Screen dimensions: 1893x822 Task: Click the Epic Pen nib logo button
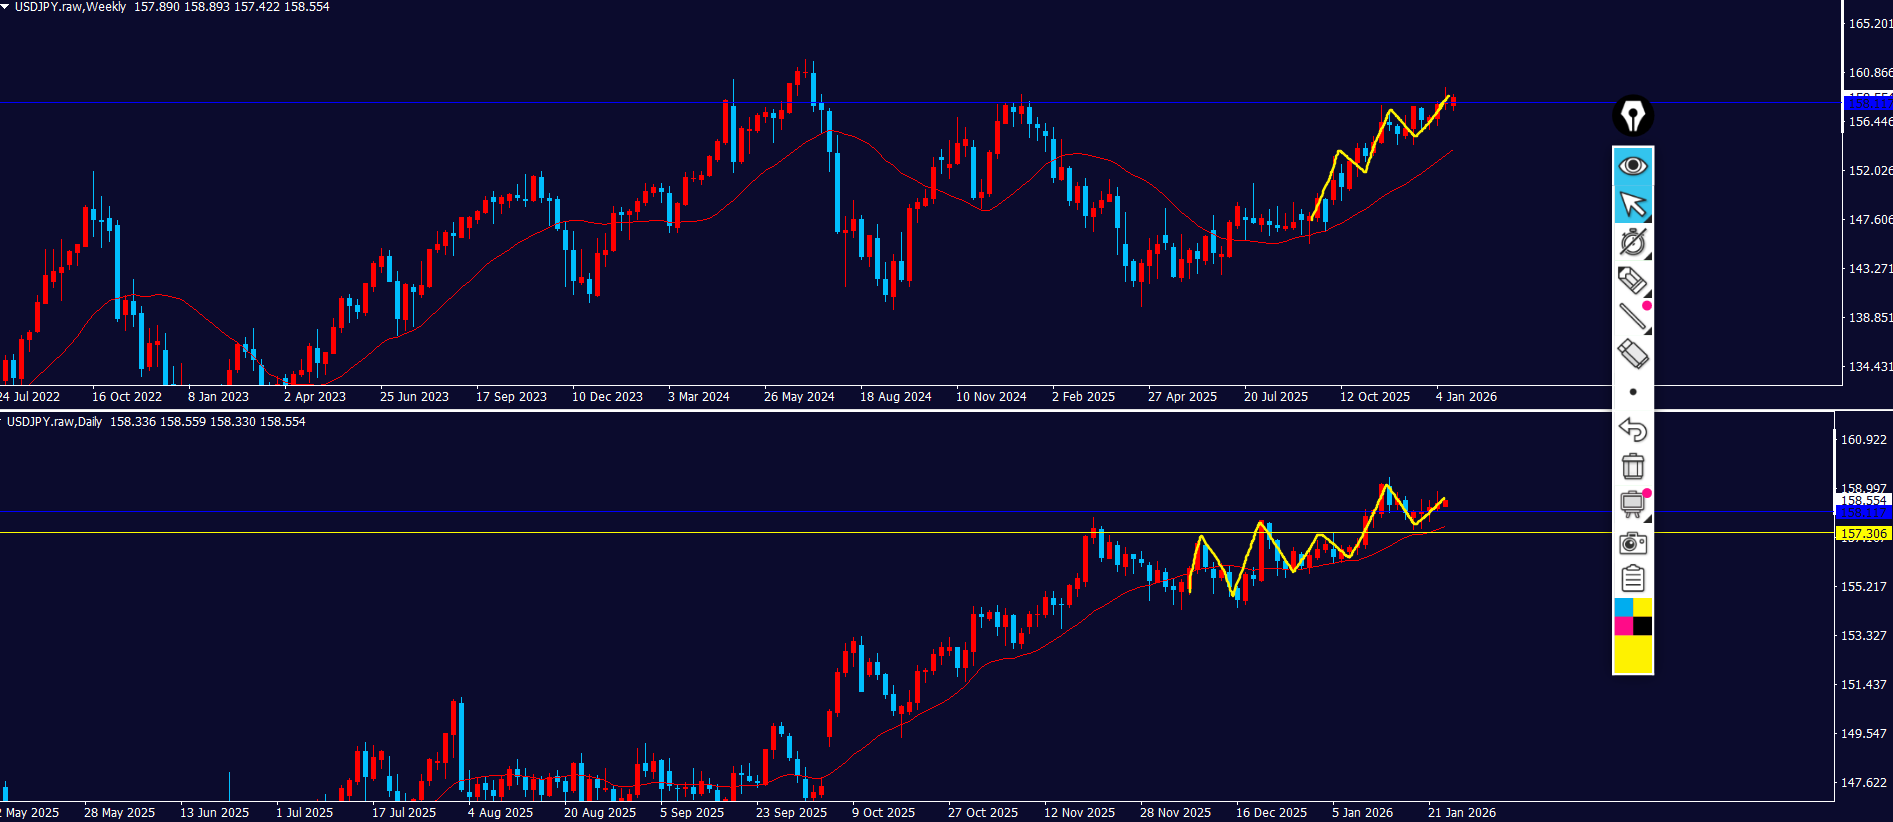[1632, 116]
